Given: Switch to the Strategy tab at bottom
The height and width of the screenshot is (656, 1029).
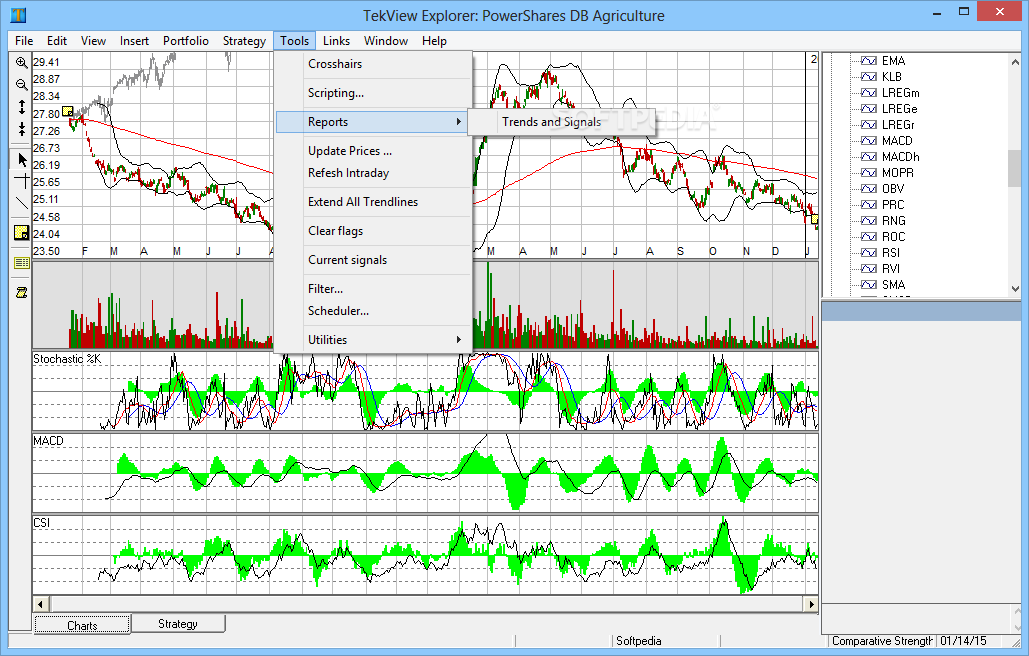Looking at the screenshot, I should (178, 624).
